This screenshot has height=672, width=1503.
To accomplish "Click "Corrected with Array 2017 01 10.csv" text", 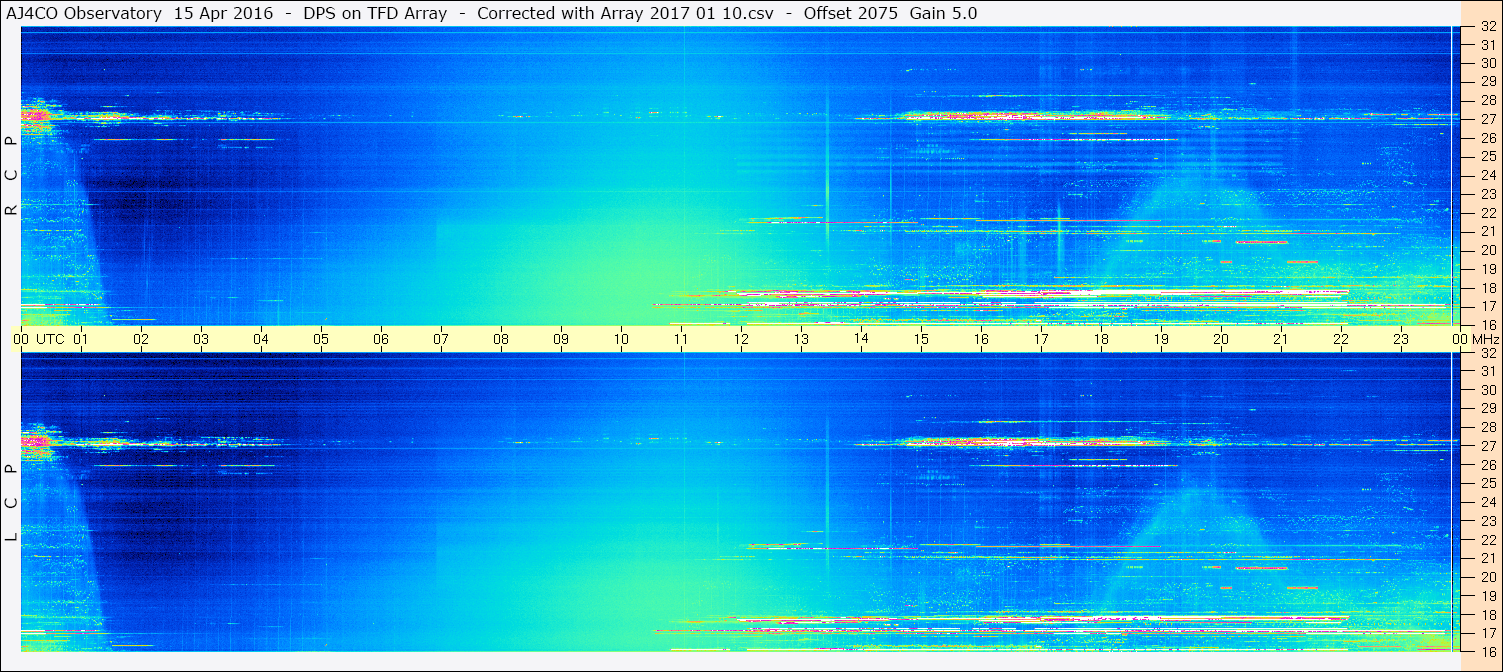I will click(x=625, y=14).
